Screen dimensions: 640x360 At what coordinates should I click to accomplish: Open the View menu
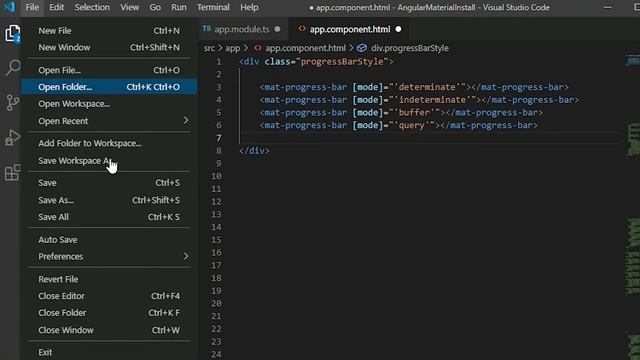tap(129, 7)
